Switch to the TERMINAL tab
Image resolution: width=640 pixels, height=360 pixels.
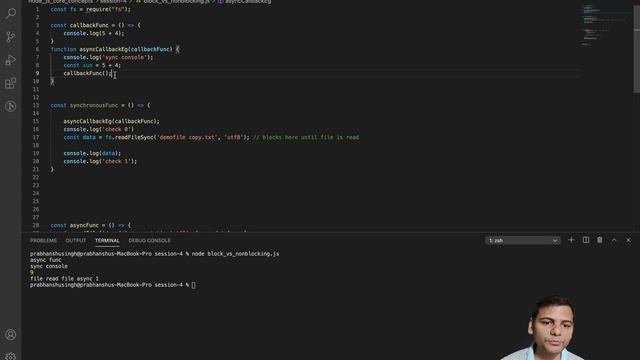point(107,240)
